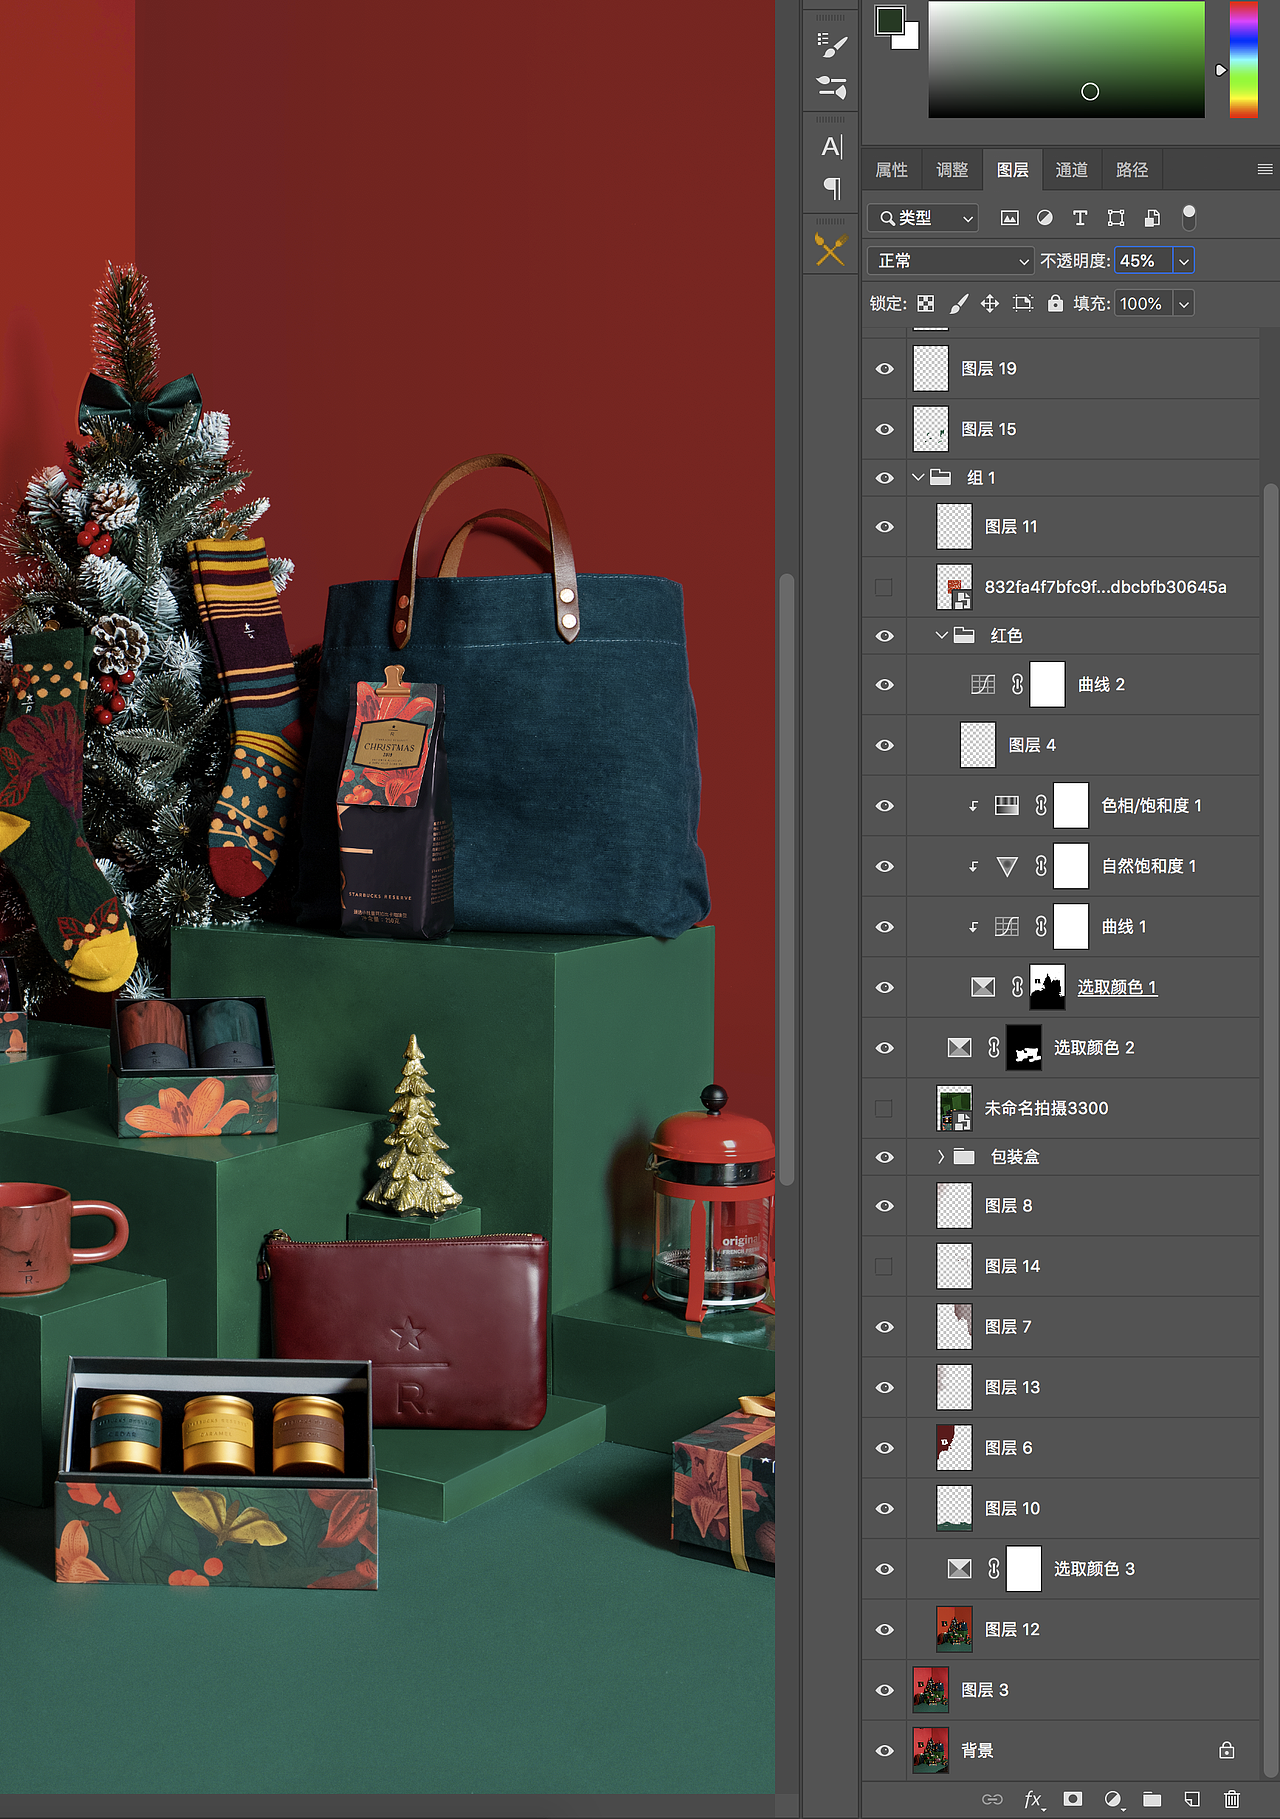The height and width of the screenshot is (1819, 1280).
Task: Select the 图层 12 layer
Action: (1061, 1629)
